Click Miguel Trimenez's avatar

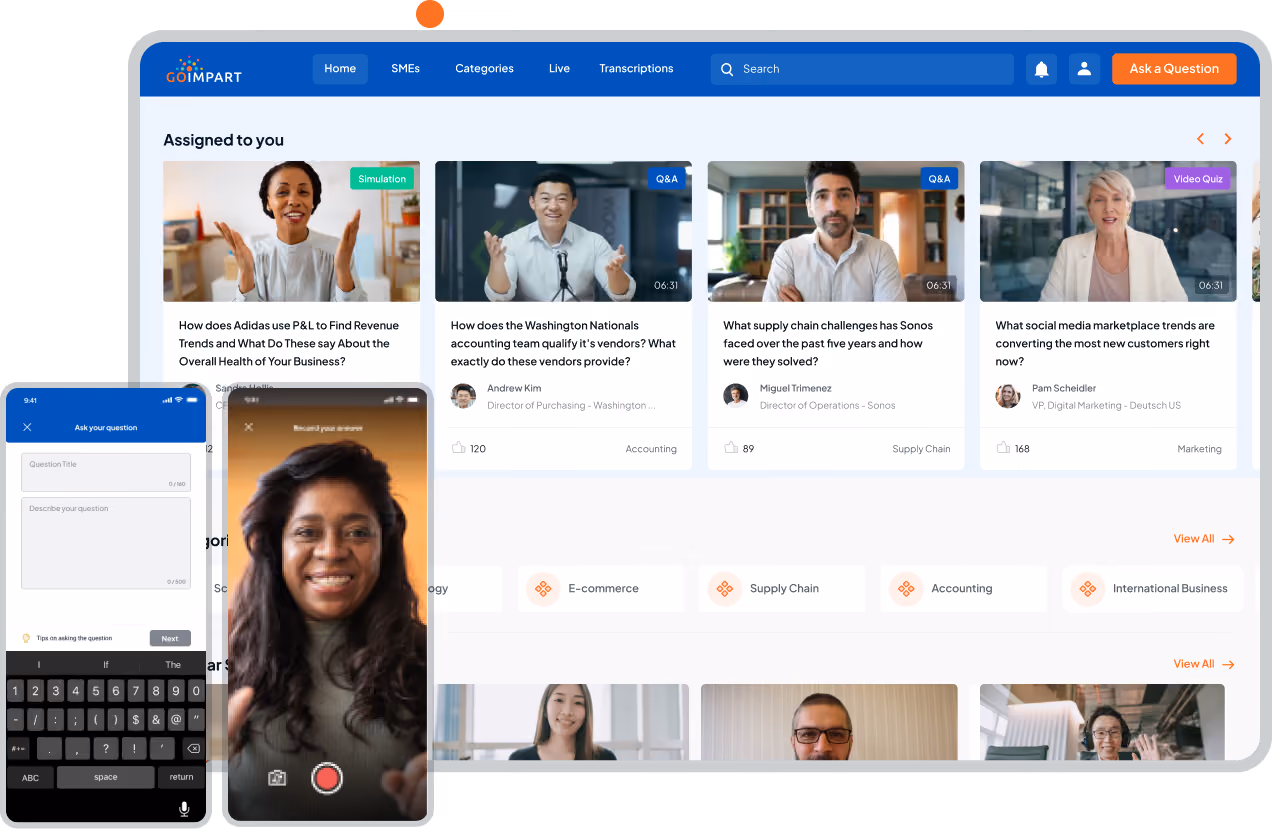pos(735,396)
